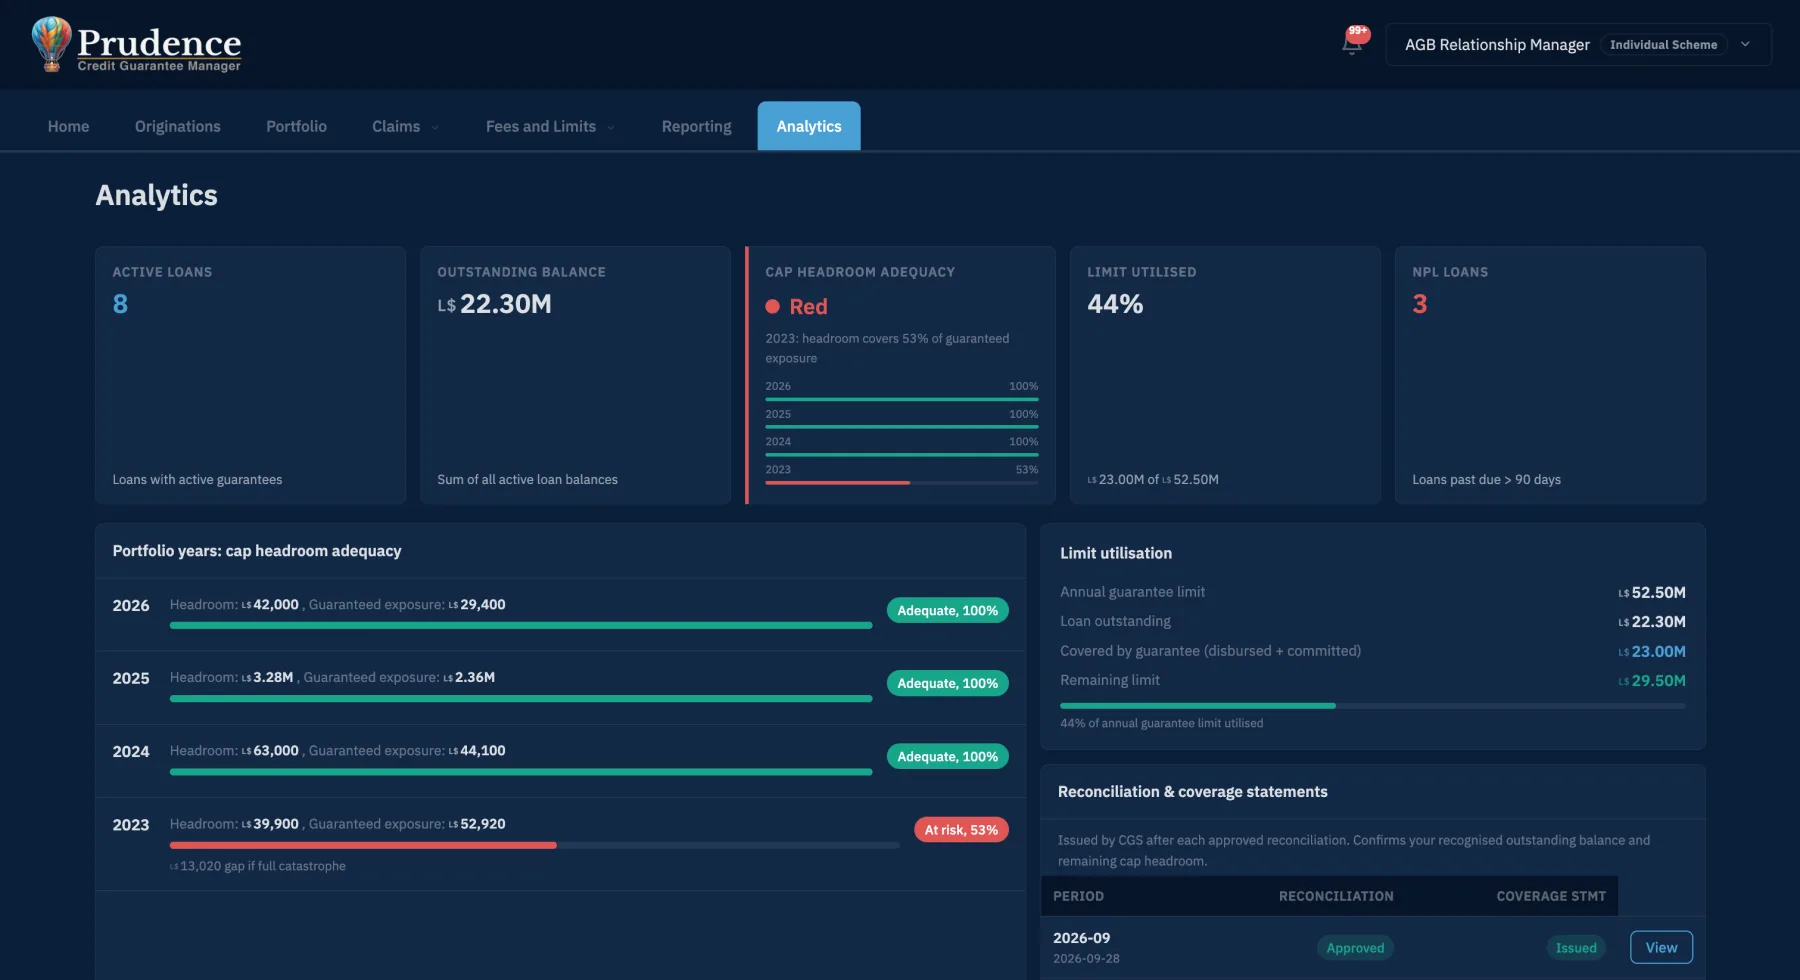Screen dimensions: 1800x980
Task: Open the notifications bell
Action: tap(1352, 44)
